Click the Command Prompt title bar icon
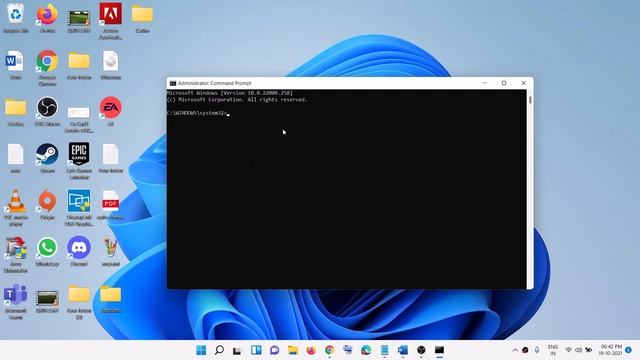 pyautogui.click(x=173, y=83)
